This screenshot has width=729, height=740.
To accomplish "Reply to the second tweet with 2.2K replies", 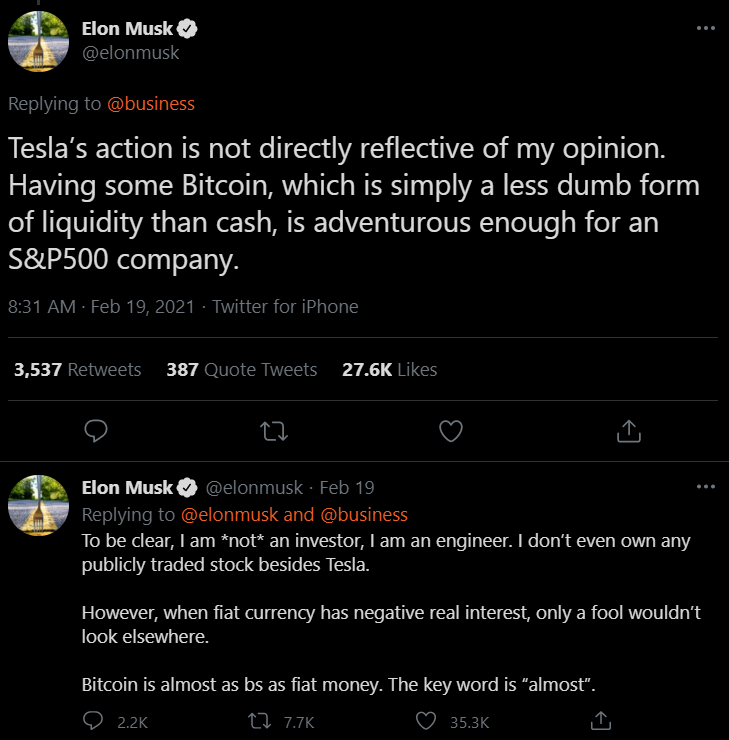I will 93,720.
